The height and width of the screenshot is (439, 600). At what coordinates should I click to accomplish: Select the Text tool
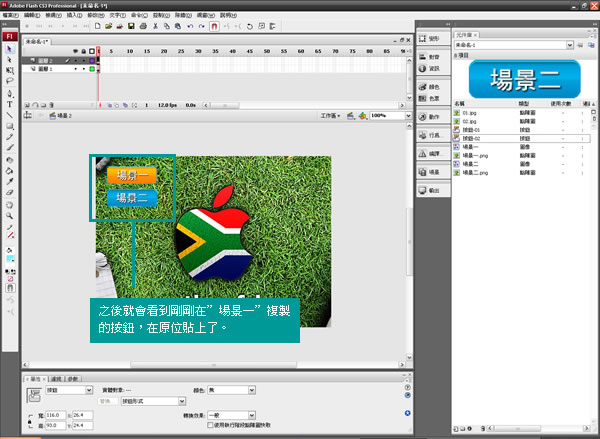coord(10,104)
